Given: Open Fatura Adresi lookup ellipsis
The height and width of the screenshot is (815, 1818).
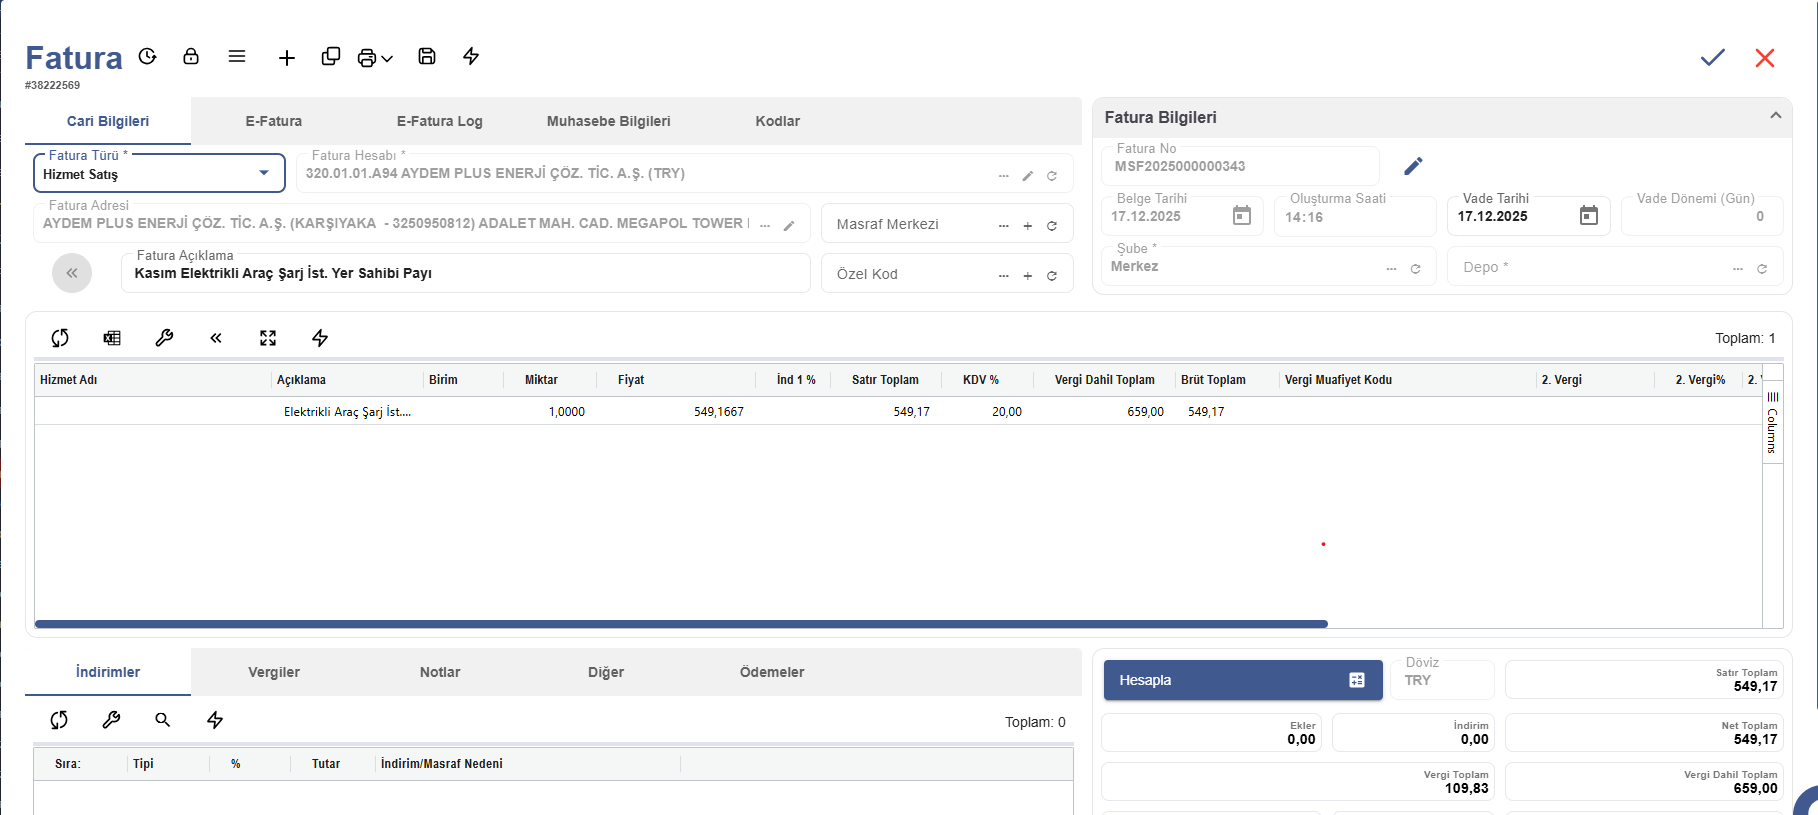Looking at the screenshot, I should click(x=765, y=226).
